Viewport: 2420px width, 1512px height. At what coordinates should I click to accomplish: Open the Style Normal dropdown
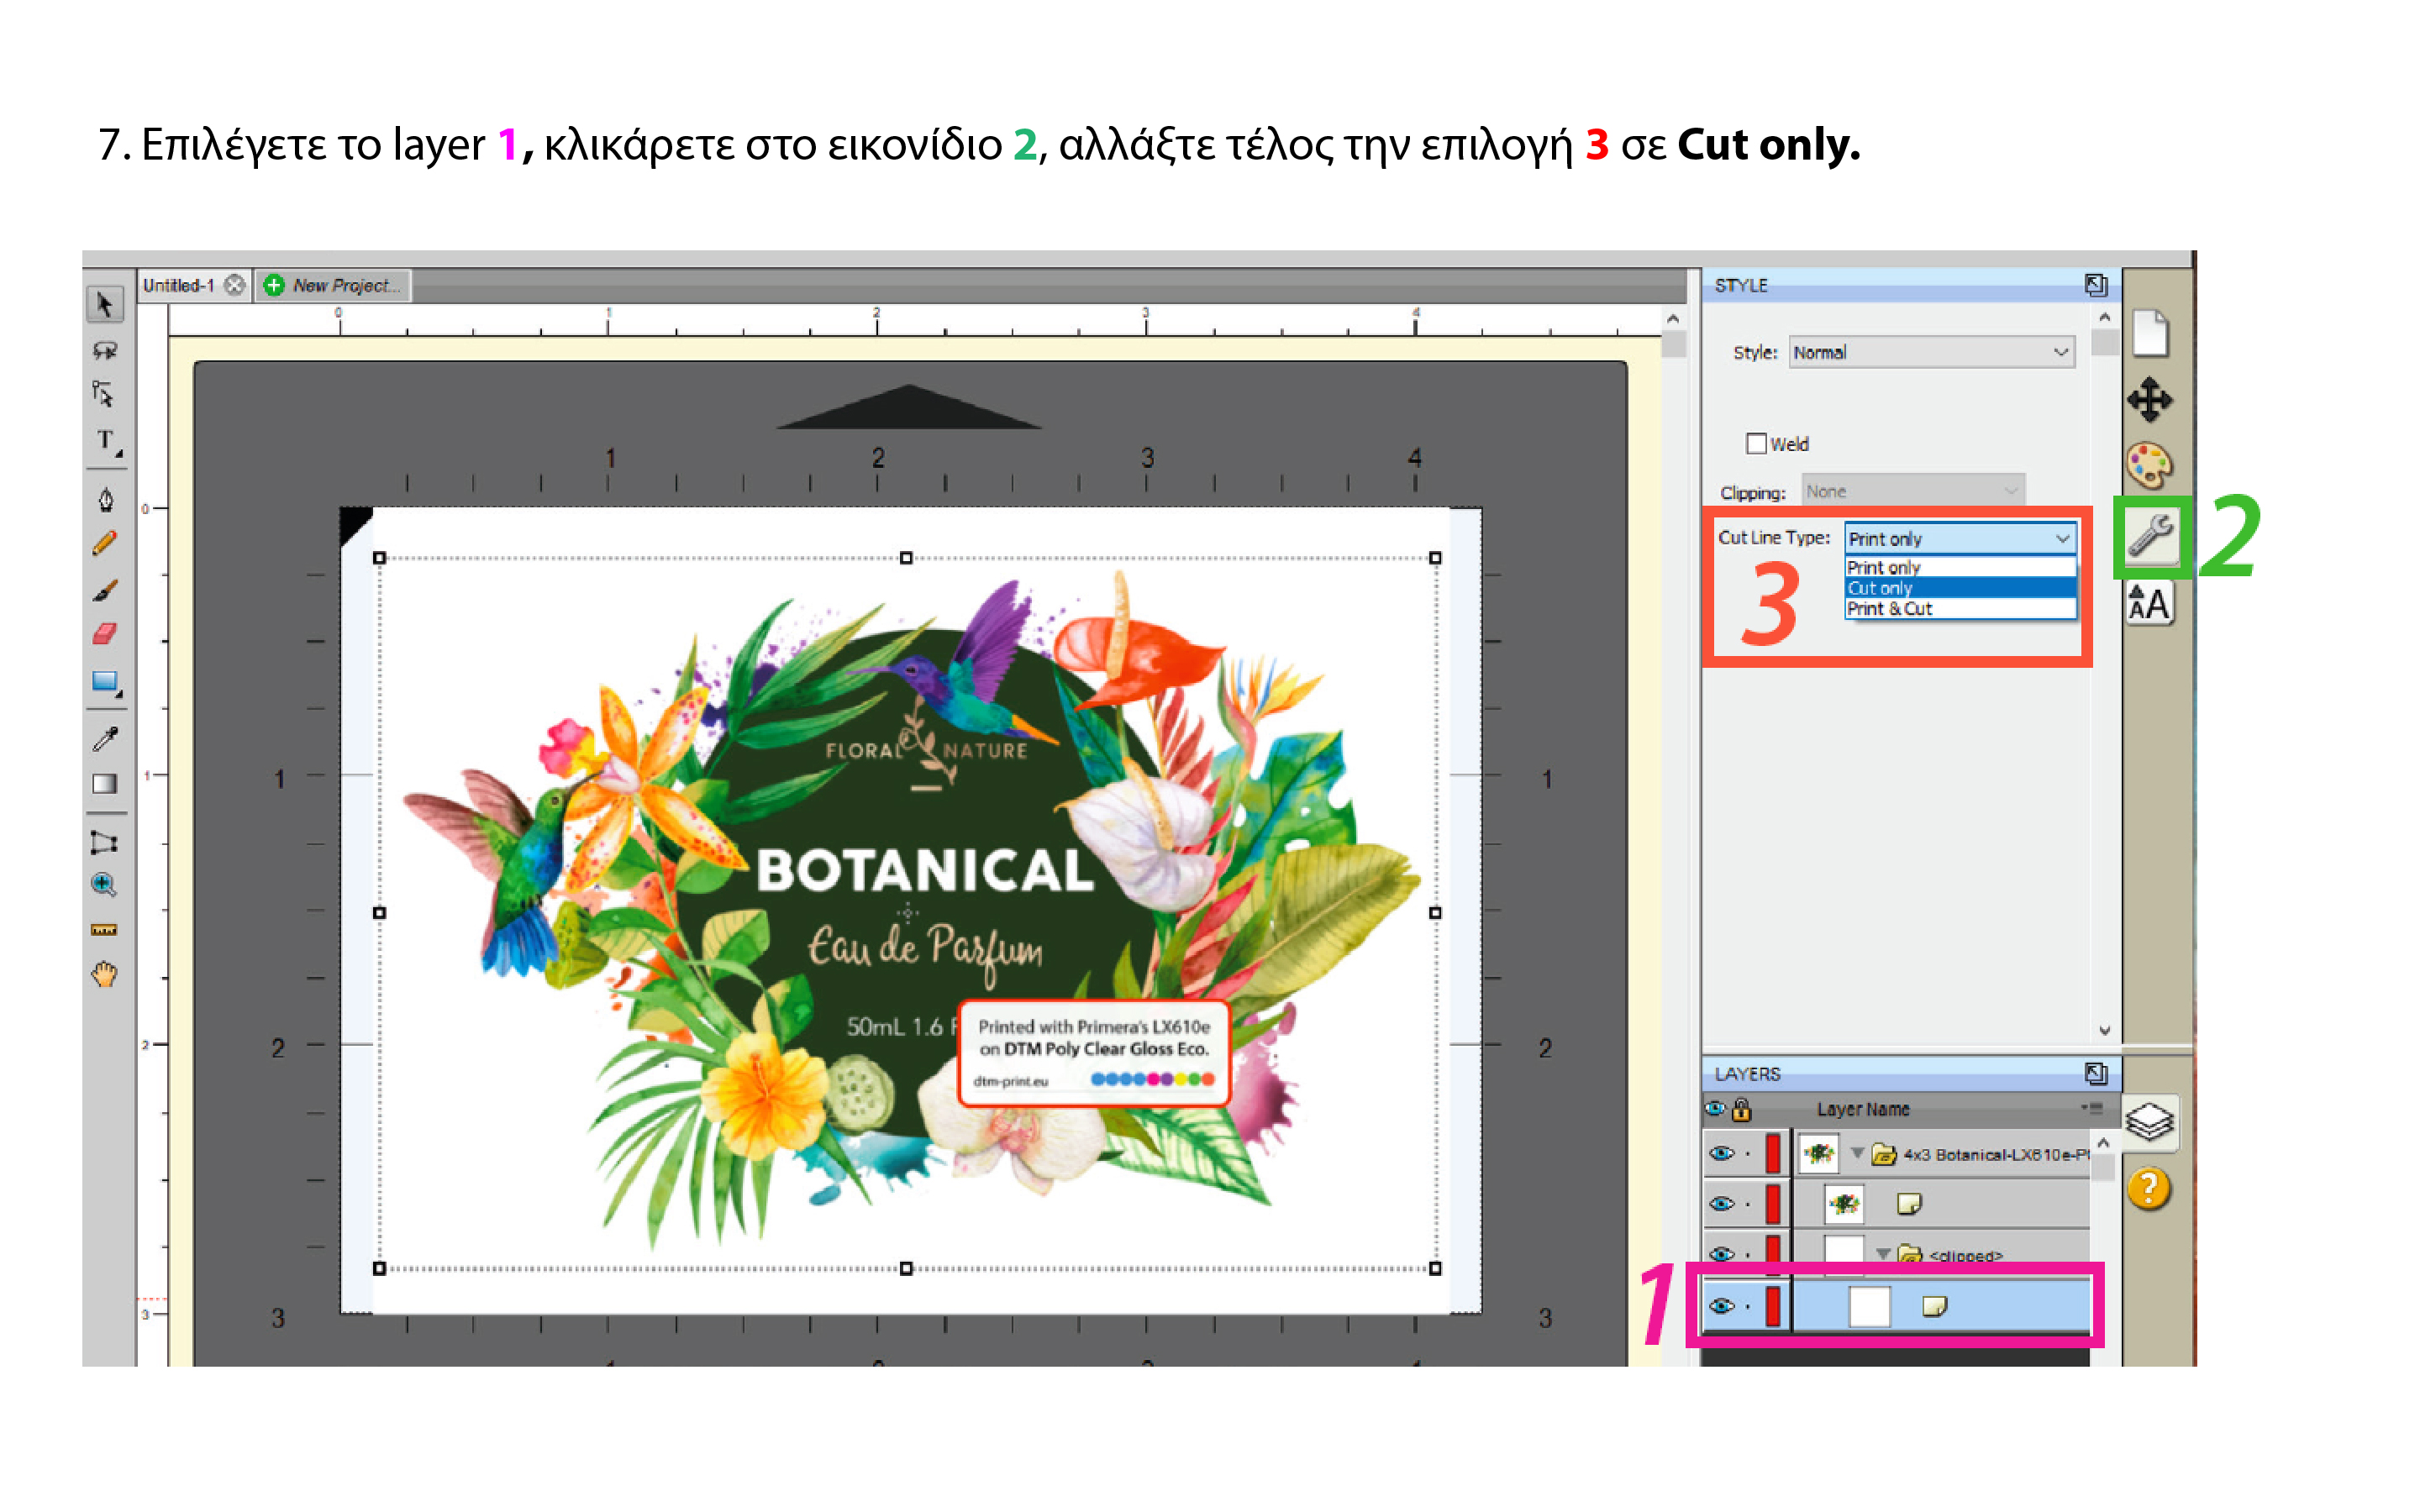(x=1931, y=352)
